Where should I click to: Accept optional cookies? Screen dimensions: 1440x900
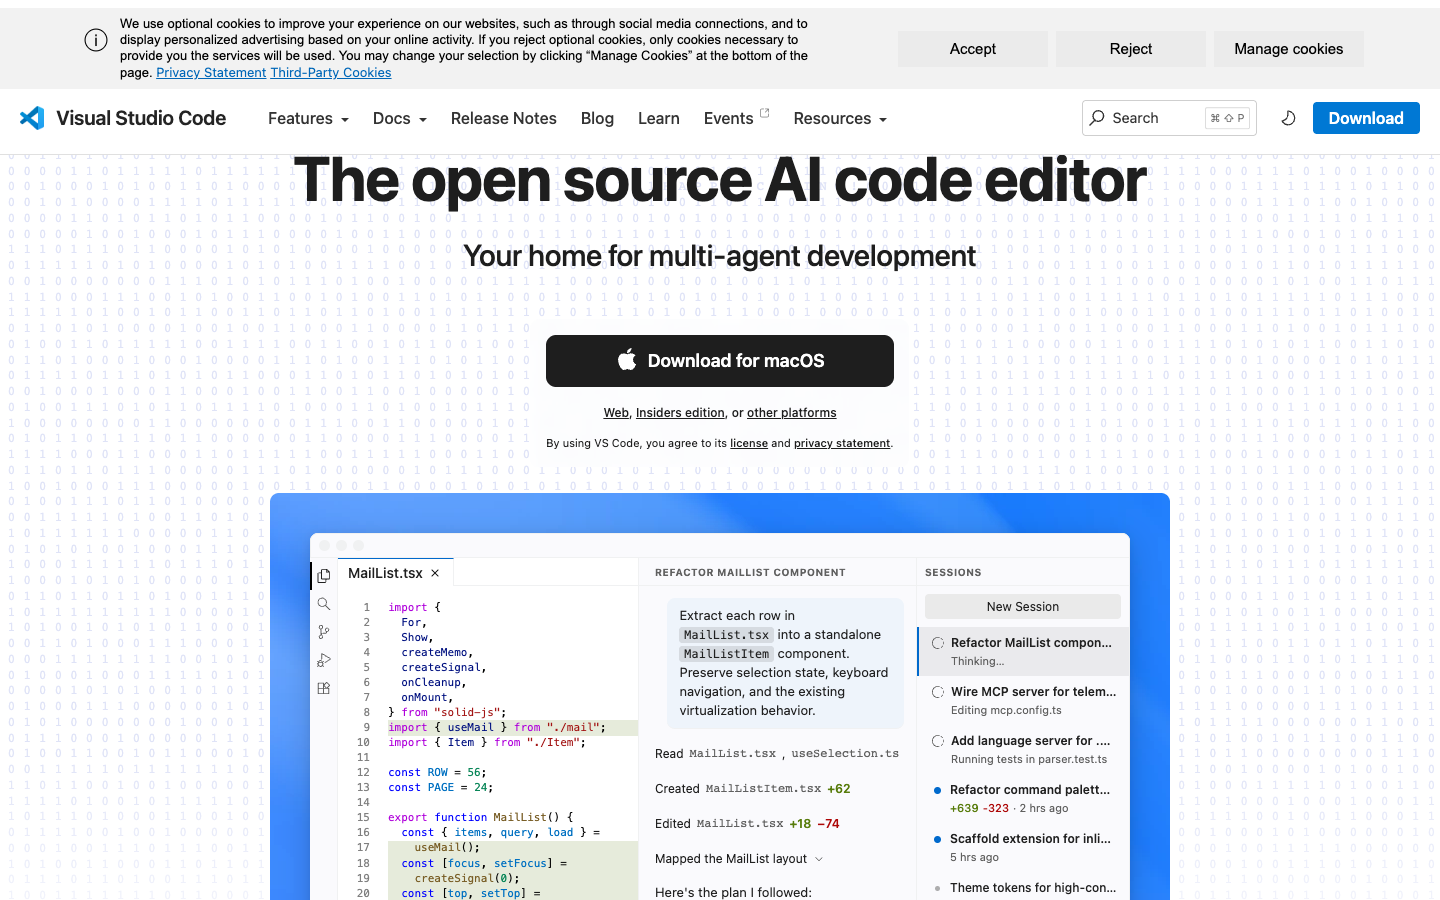click(973, 49)
